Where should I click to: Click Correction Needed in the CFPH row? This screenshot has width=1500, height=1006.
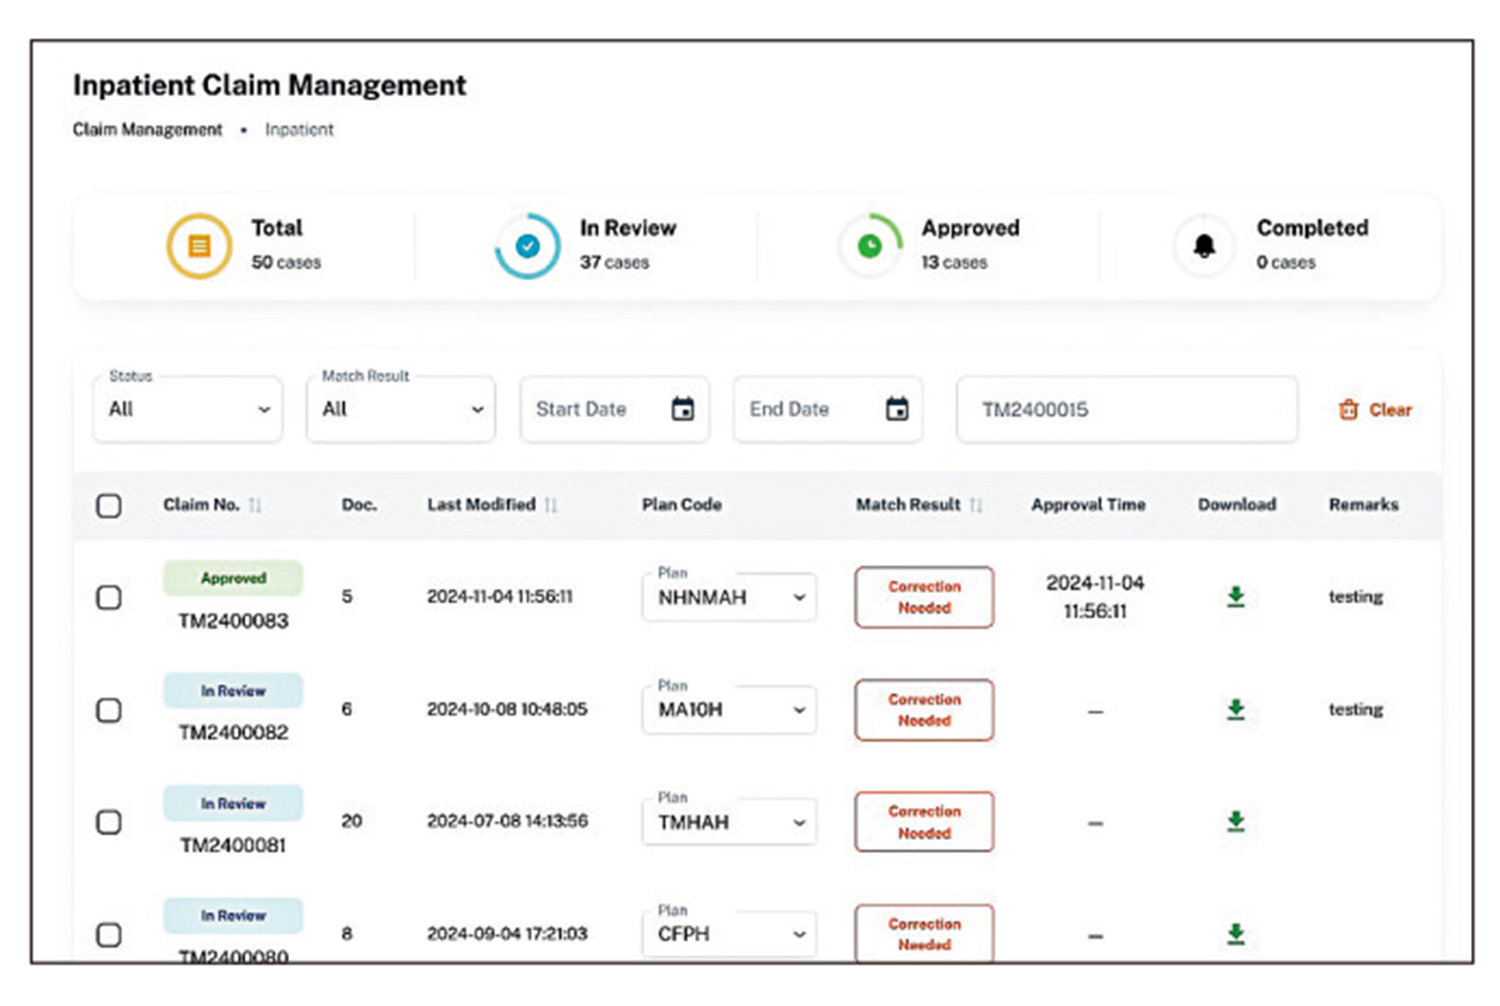924,934
